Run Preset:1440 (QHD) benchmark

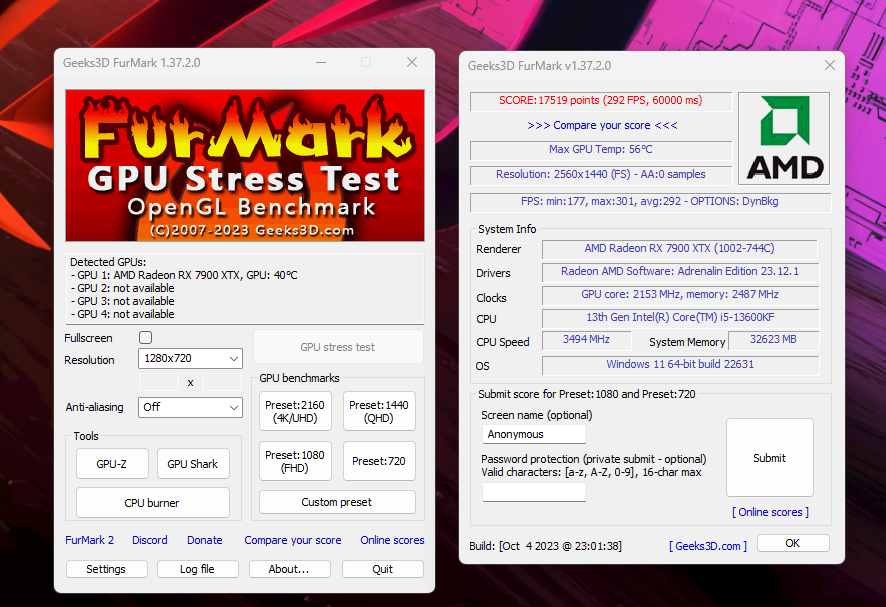[379, 411]
